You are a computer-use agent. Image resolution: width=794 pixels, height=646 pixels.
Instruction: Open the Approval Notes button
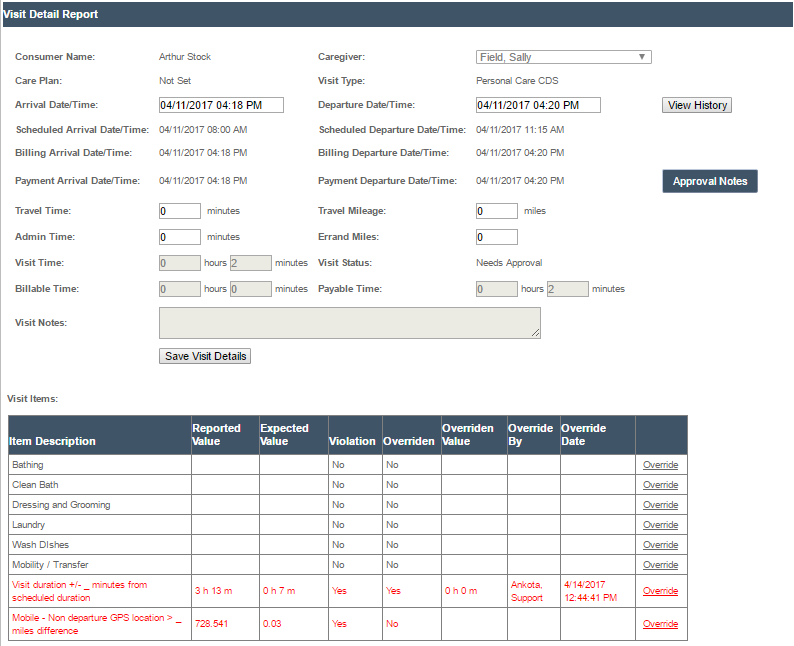click(709, 181)
